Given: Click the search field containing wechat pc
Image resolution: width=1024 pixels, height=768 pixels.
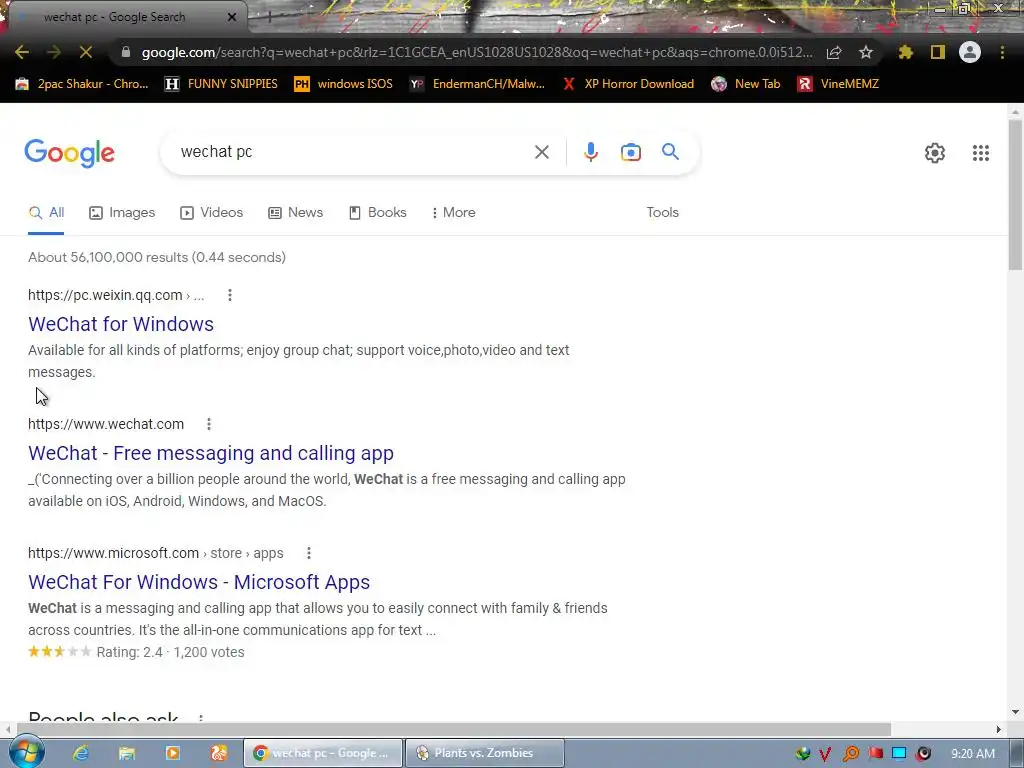Looking at the screenshot, I should [353, 152].
